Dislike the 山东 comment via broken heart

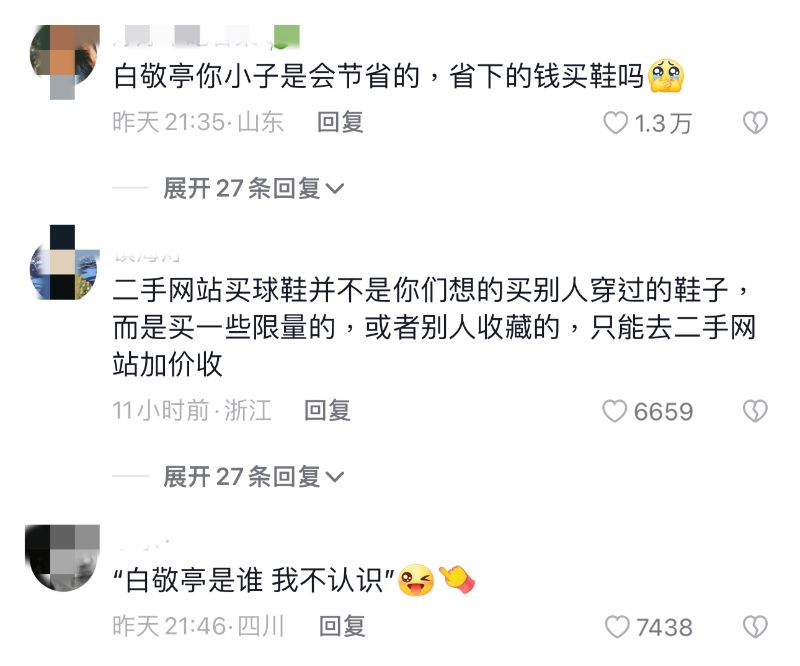[755, 123]
